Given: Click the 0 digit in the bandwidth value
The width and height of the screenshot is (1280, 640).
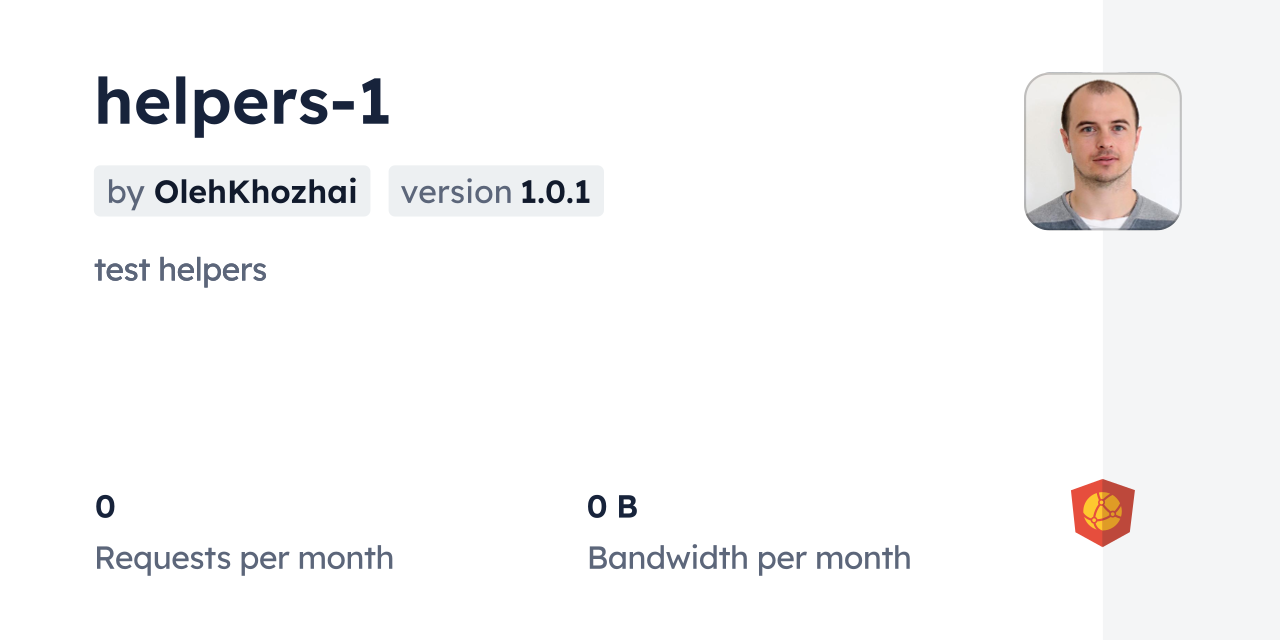Looking at the screenshot, I should coord(597,507).
